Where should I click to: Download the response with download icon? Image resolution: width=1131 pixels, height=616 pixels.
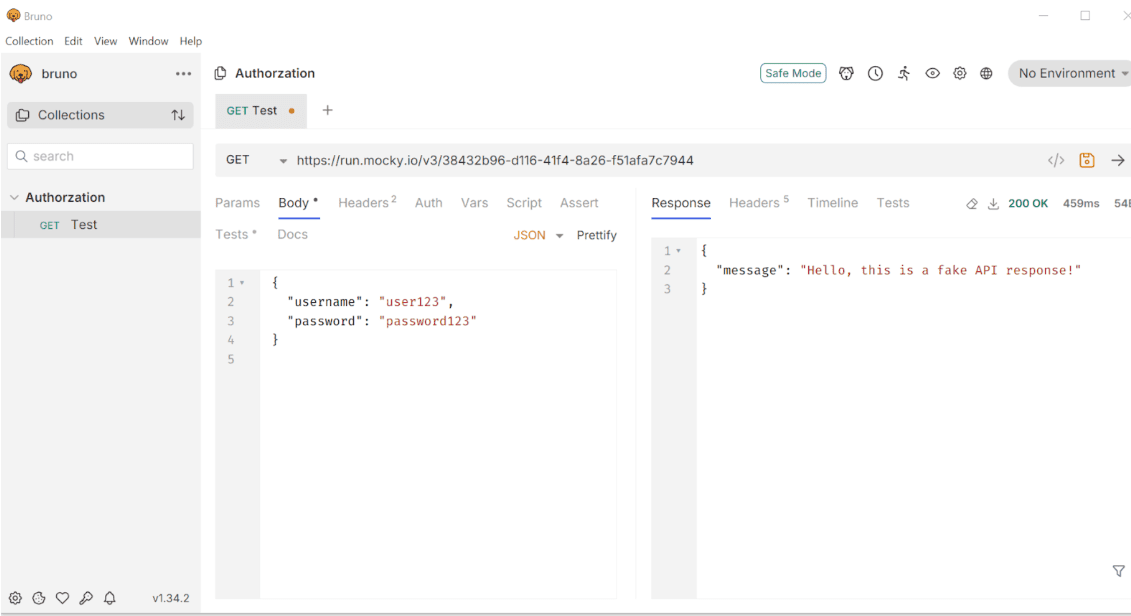tap(993, 203)
